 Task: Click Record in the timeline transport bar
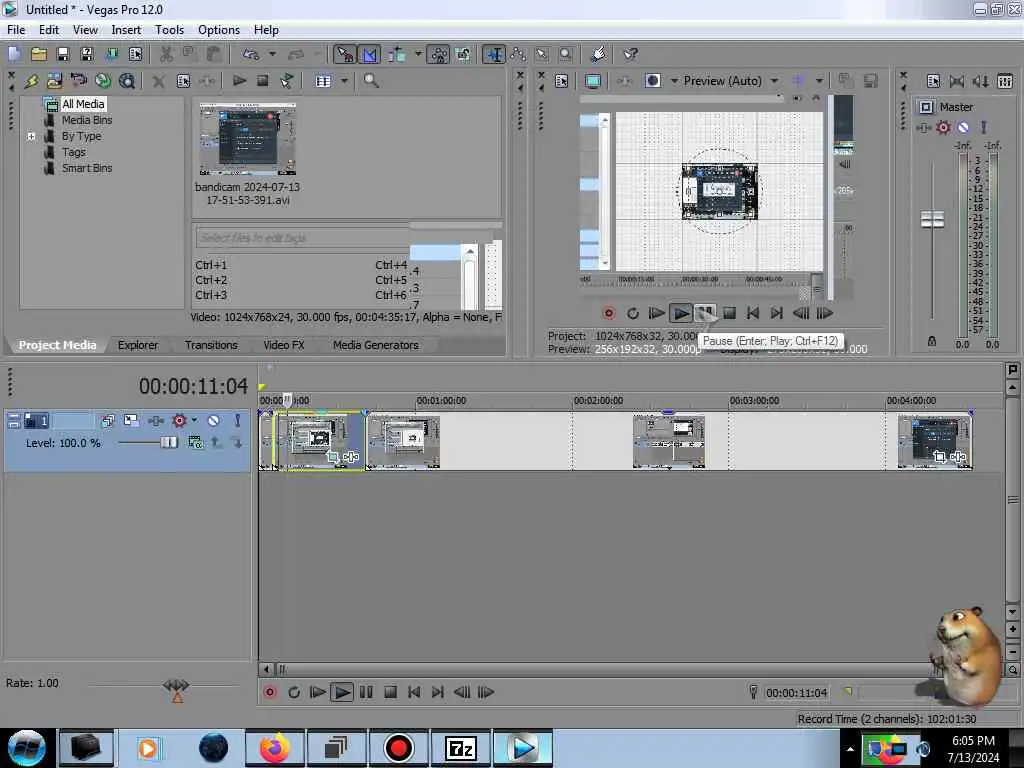270,692
